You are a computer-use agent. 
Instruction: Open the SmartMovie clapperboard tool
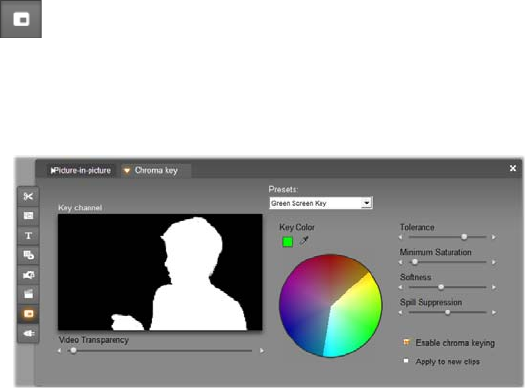tap(28, 294)
